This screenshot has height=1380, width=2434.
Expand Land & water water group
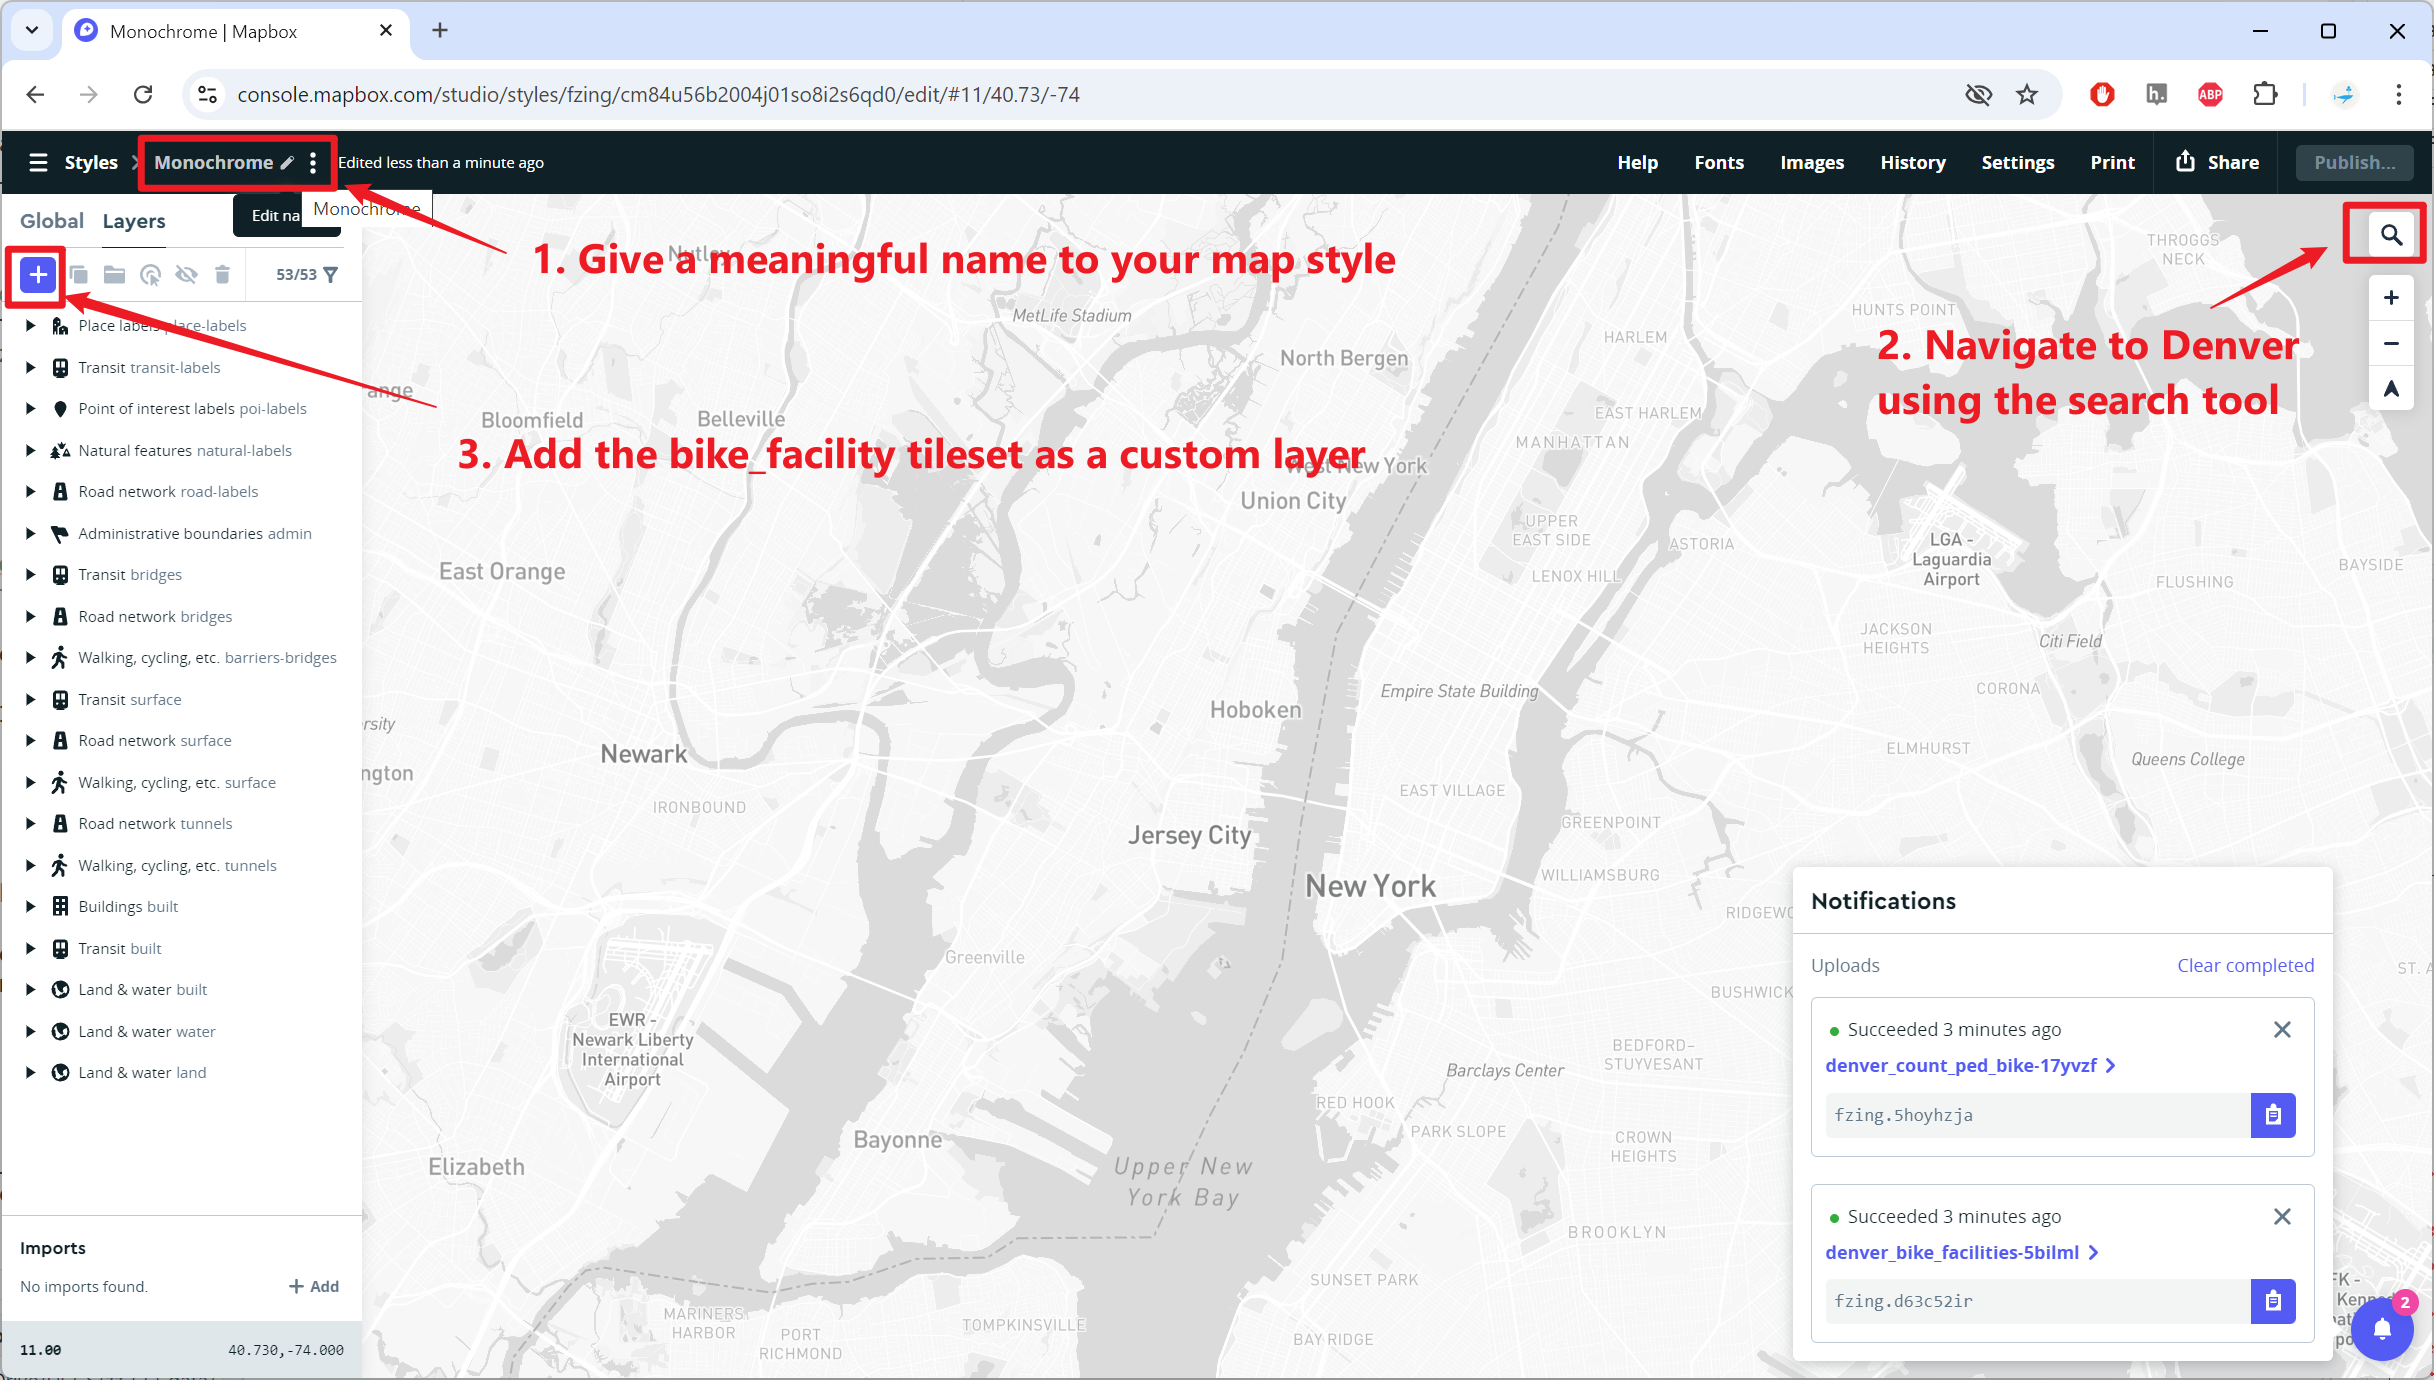pyautogui.click(x=31, y=1031)
